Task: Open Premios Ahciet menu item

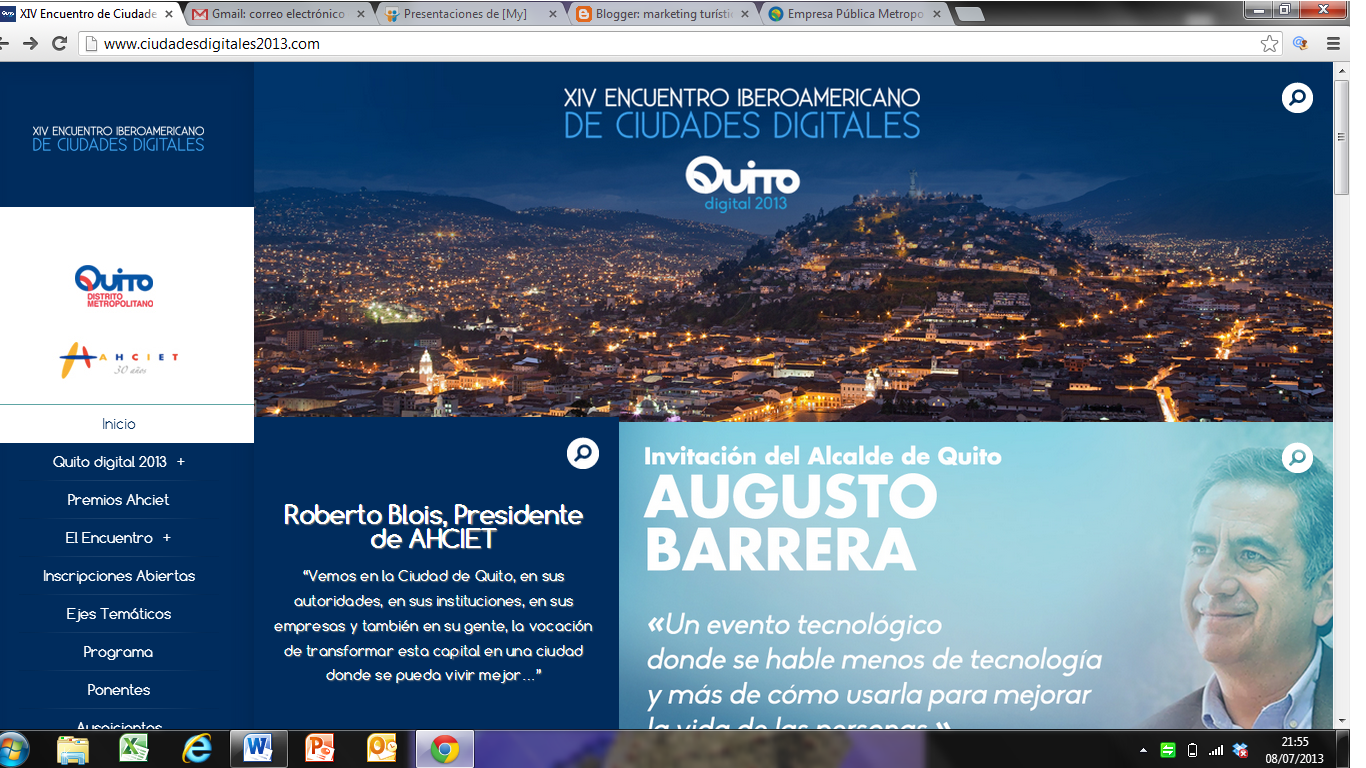Action: point(118,500)
